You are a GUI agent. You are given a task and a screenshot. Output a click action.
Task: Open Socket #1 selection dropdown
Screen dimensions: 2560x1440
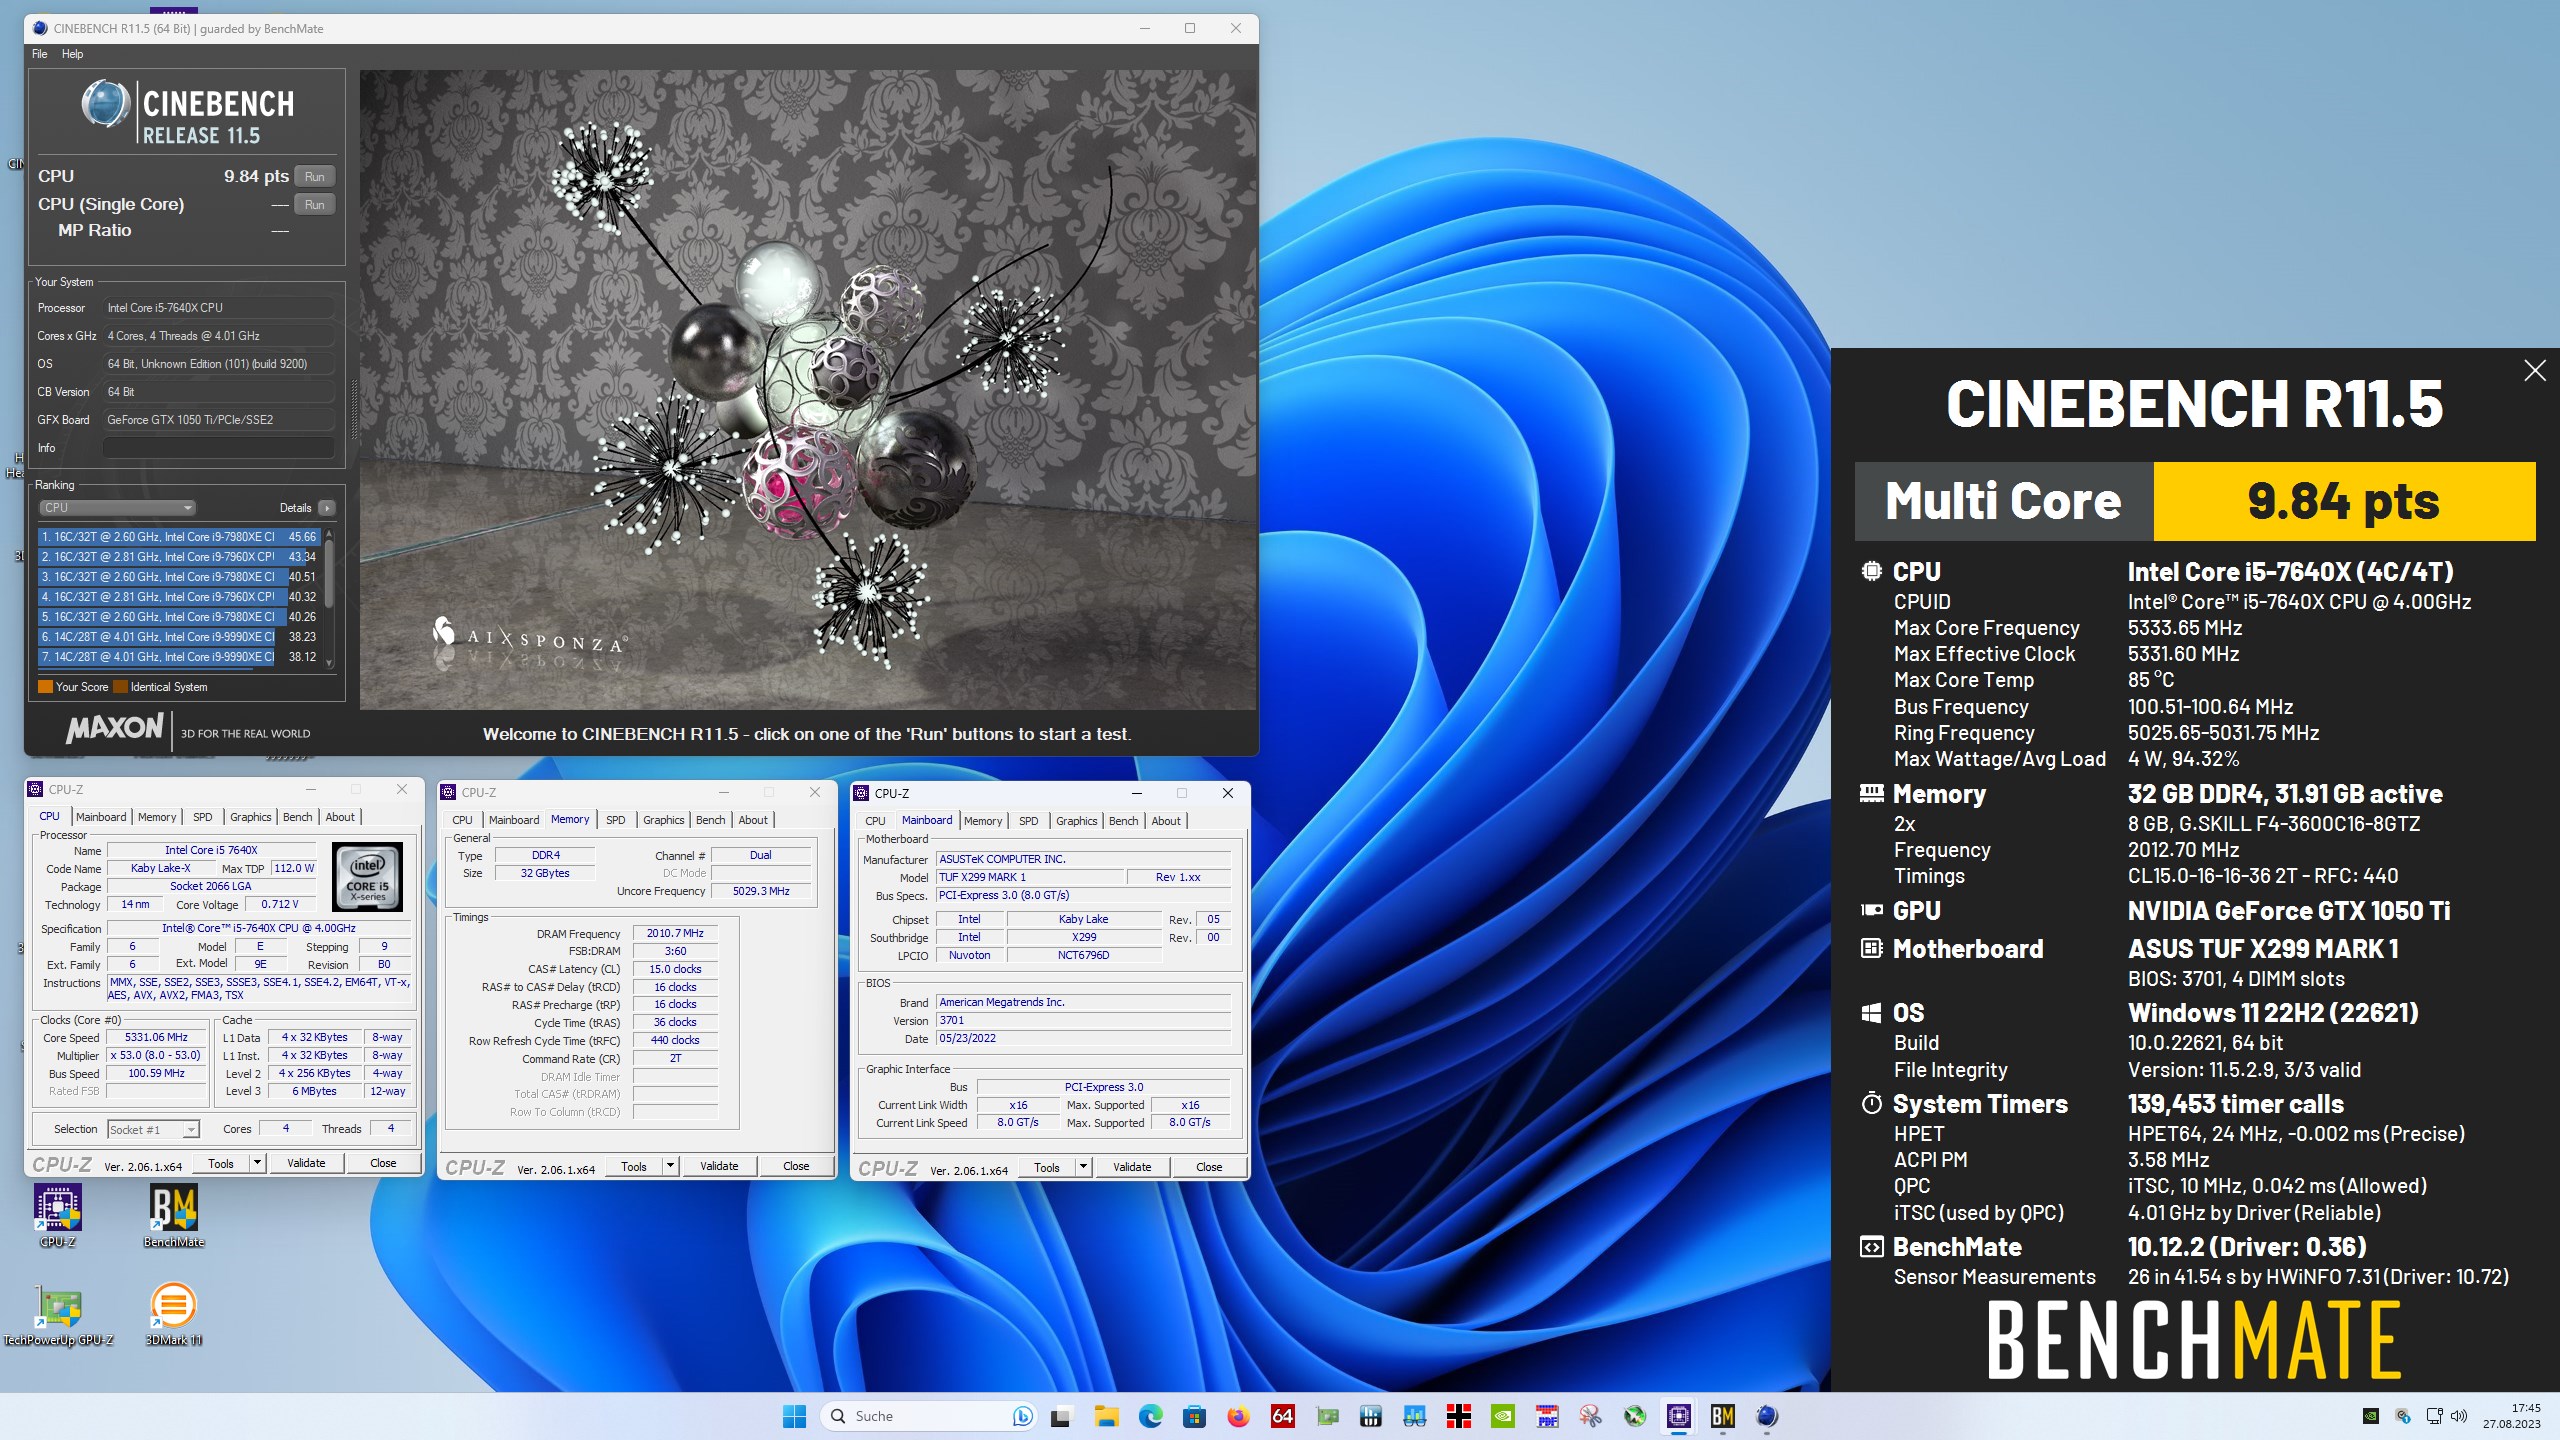click(153, 1130)
